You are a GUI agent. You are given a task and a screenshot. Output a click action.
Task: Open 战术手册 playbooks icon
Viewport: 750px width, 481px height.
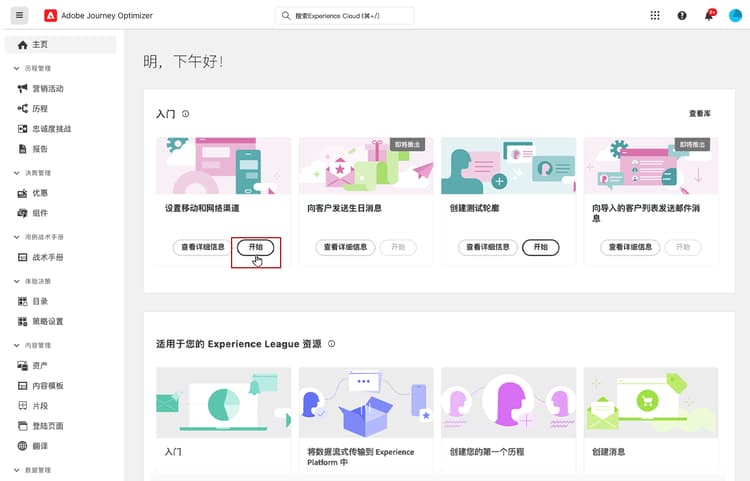pos(22,257)
